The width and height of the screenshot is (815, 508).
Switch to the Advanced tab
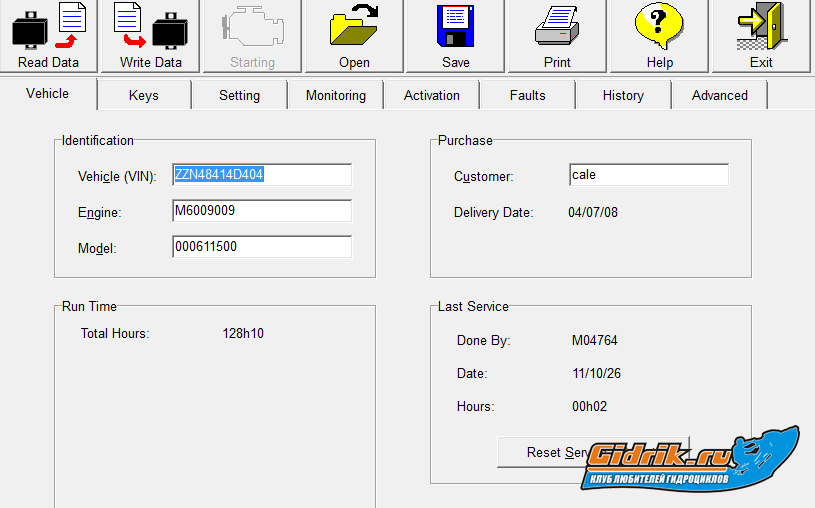[x=719, y=96]
